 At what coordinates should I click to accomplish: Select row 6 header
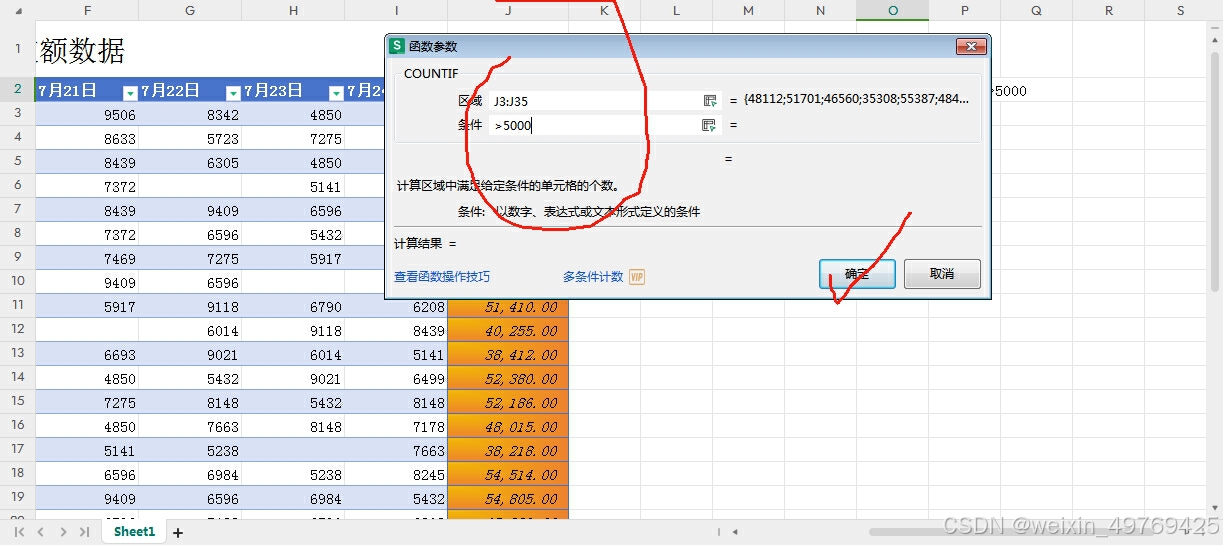(x=18, y=186)
